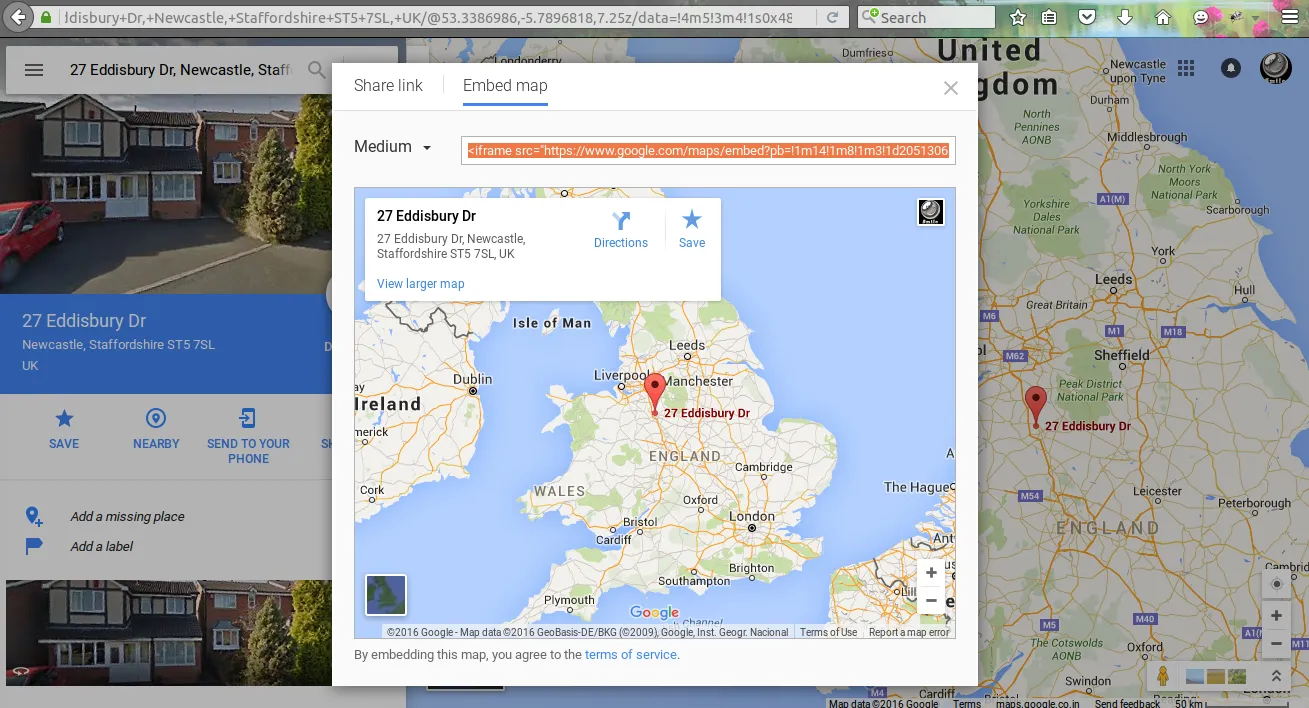
Task: Save the page to Pocket
Action: 1087,17
